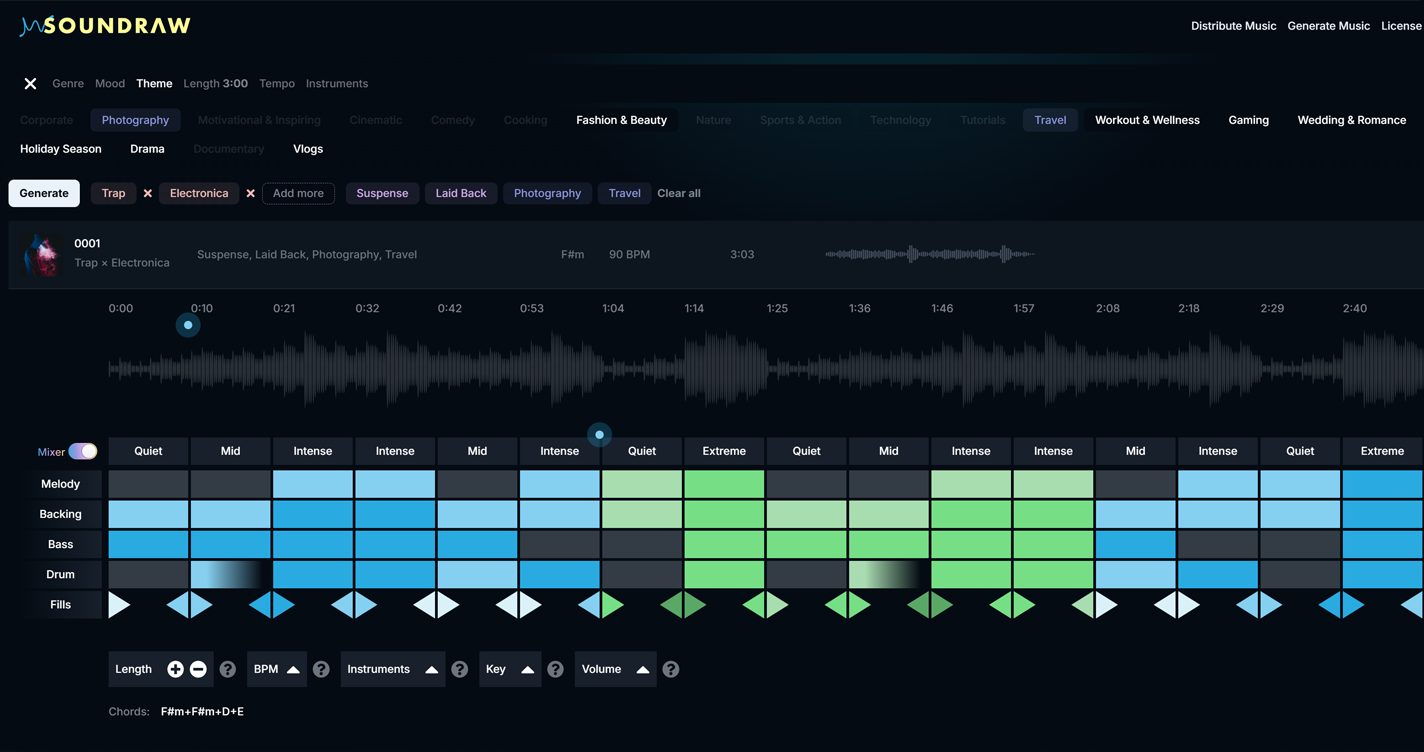Toggle the first Melody block under Quiet
The width and height of the screenshot is (1424, 752).
point(148,484)
